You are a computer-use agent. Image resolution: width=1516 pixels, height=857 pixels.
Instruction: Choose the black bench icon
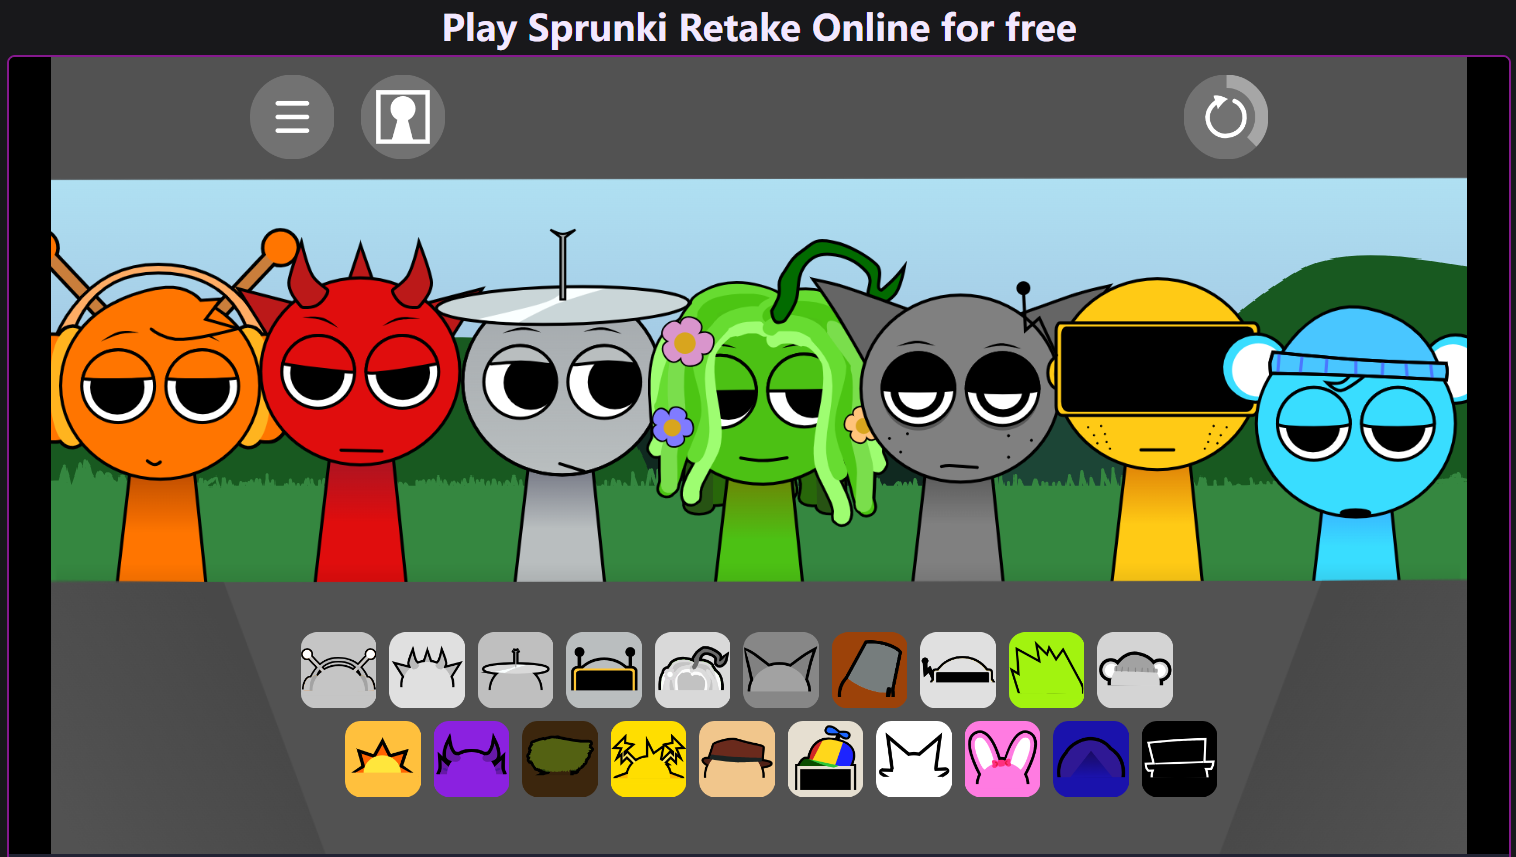coord(1180,759)
